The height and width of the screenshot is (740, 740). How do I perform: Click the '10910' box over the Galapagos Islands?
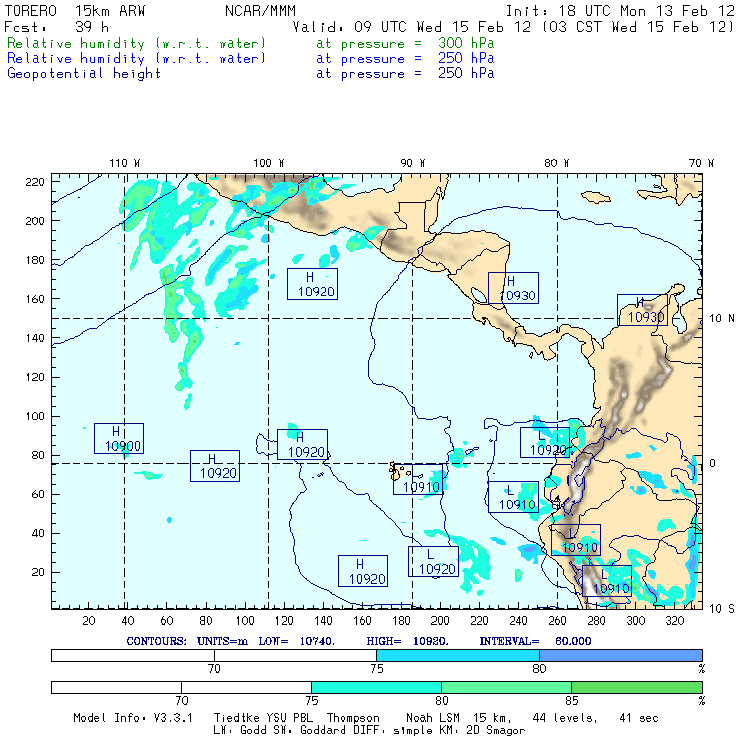point(418,479)
